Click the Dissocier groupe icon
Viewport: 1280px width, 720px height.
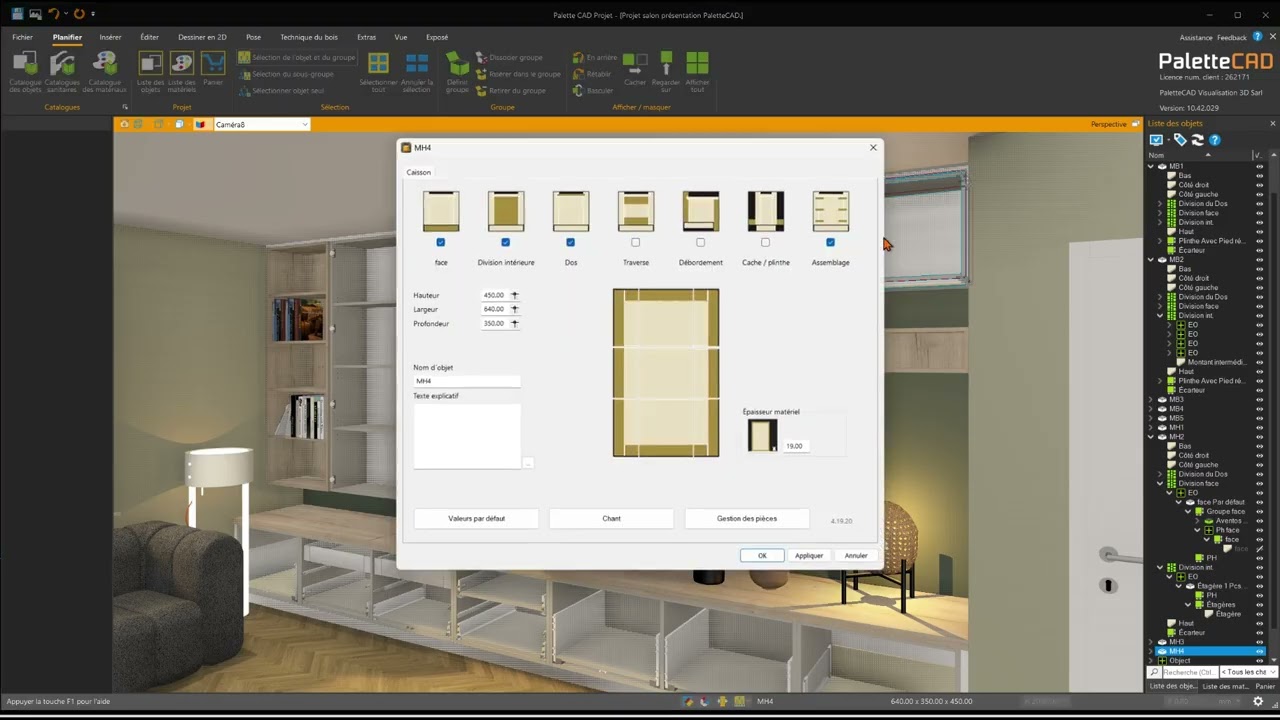[481, 58]
